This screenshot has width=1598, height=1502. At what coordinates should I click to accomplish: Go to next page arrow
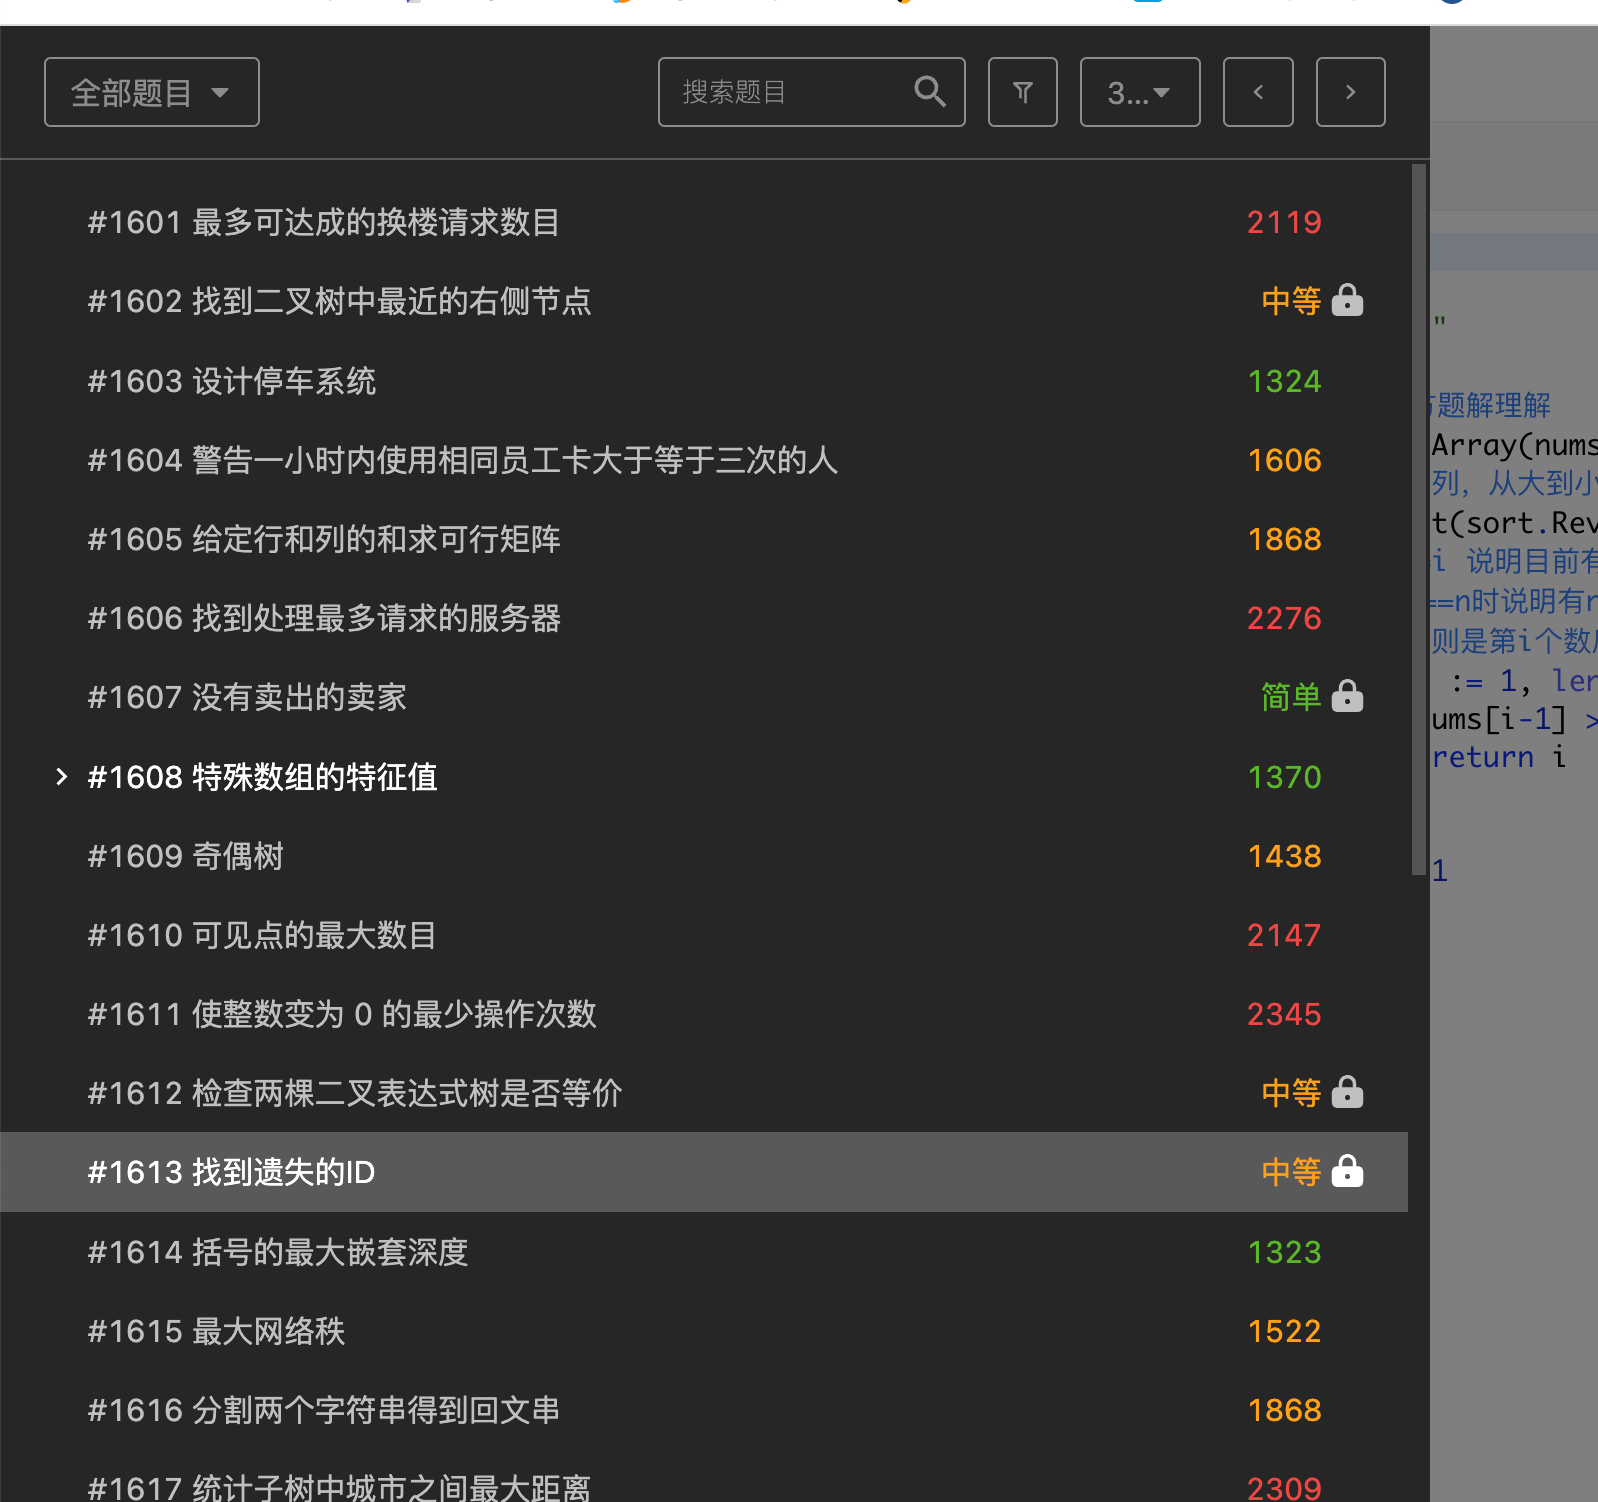1350,92
